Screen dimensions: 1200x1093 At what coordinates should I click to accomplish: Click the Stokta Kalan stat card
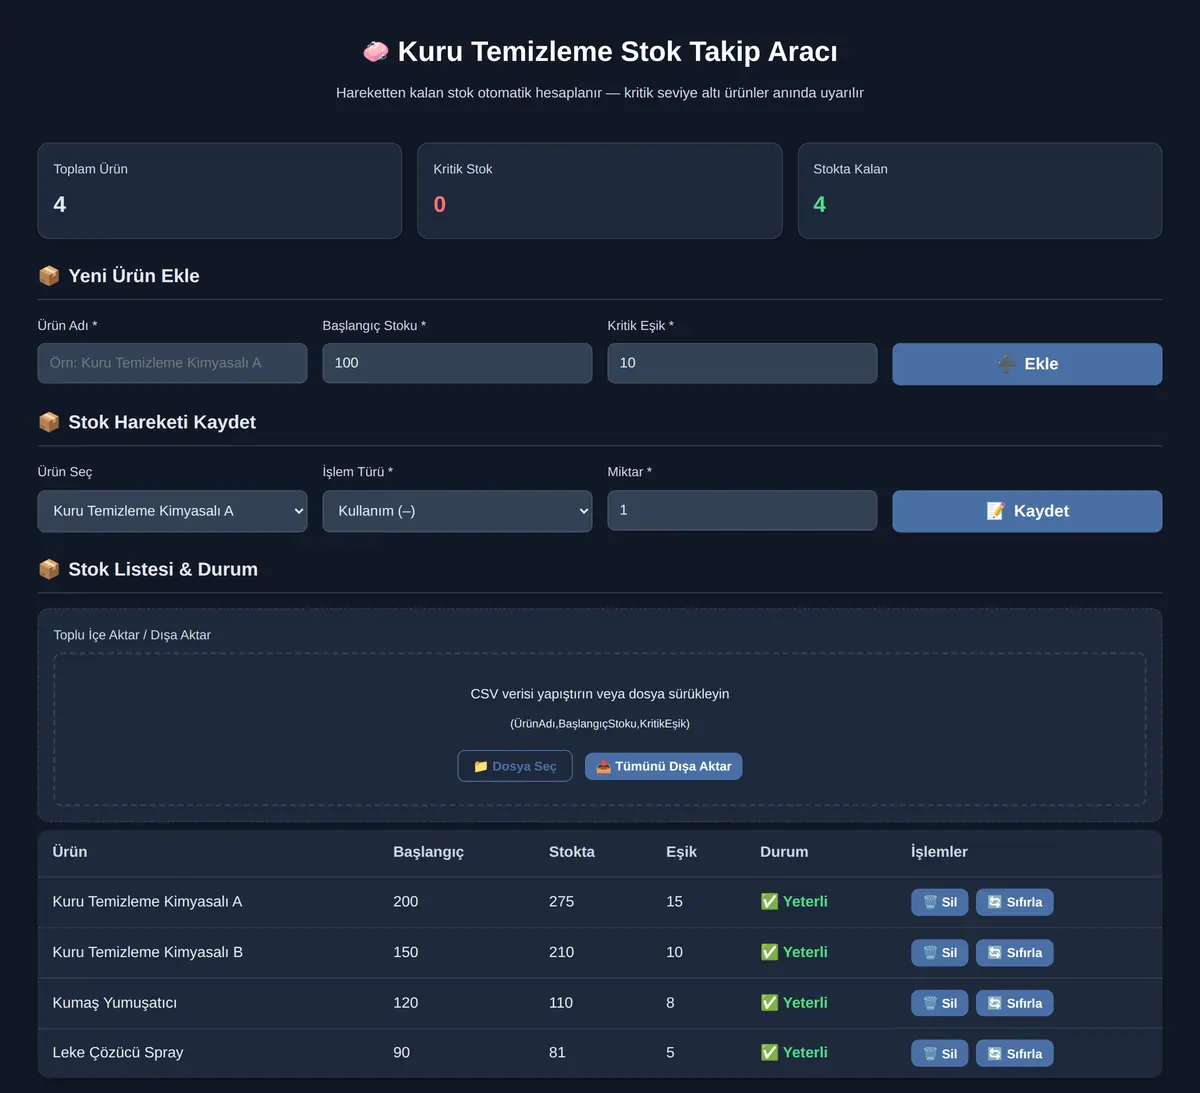(x=980, y=191)
